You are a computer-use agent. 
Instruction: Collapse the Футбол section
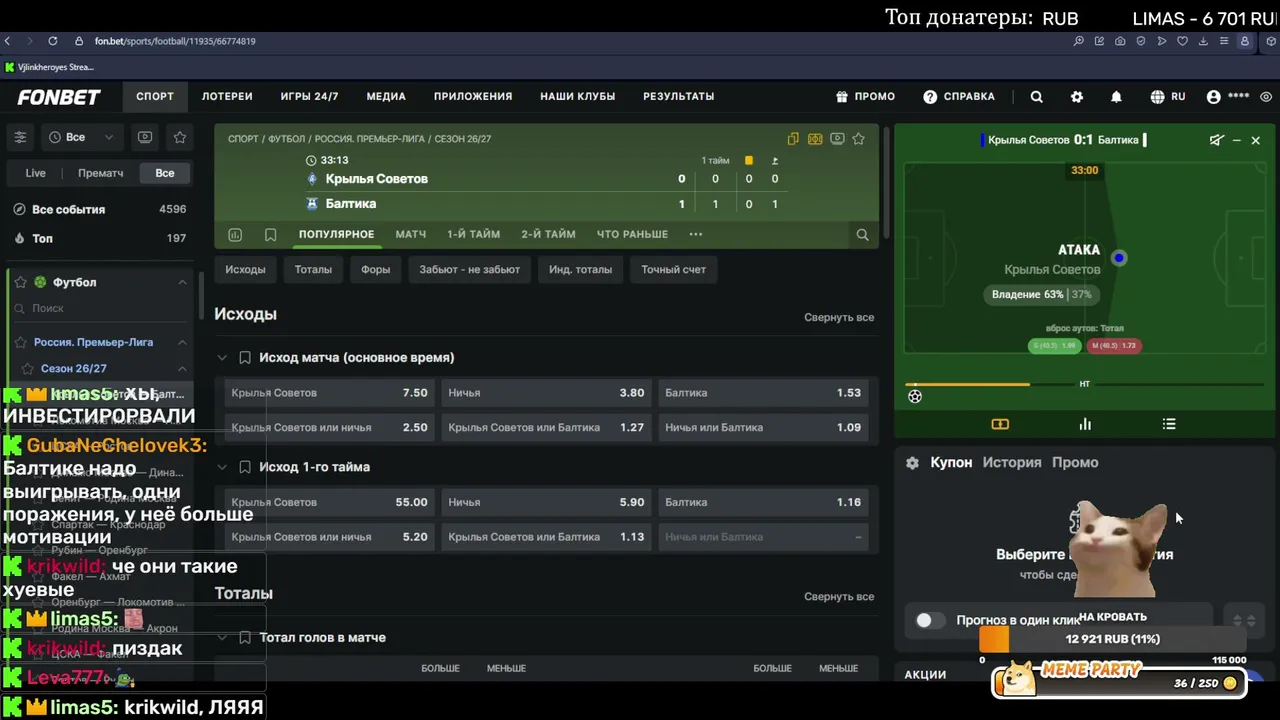pos(182,283)
